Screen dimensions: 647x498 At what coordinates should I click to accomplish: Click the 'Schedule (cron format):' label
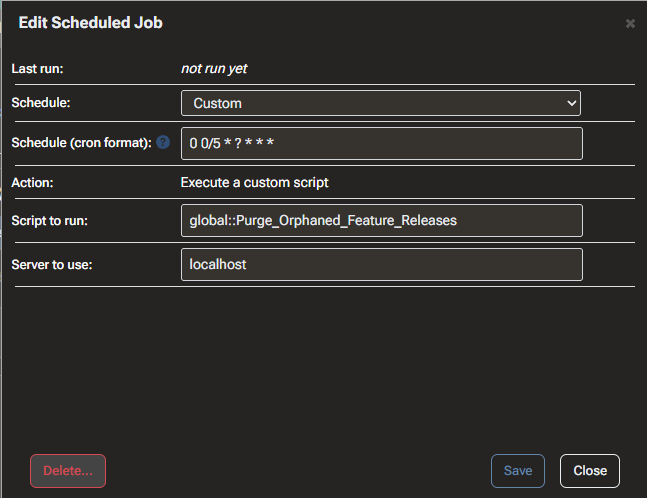coord(82,143)
